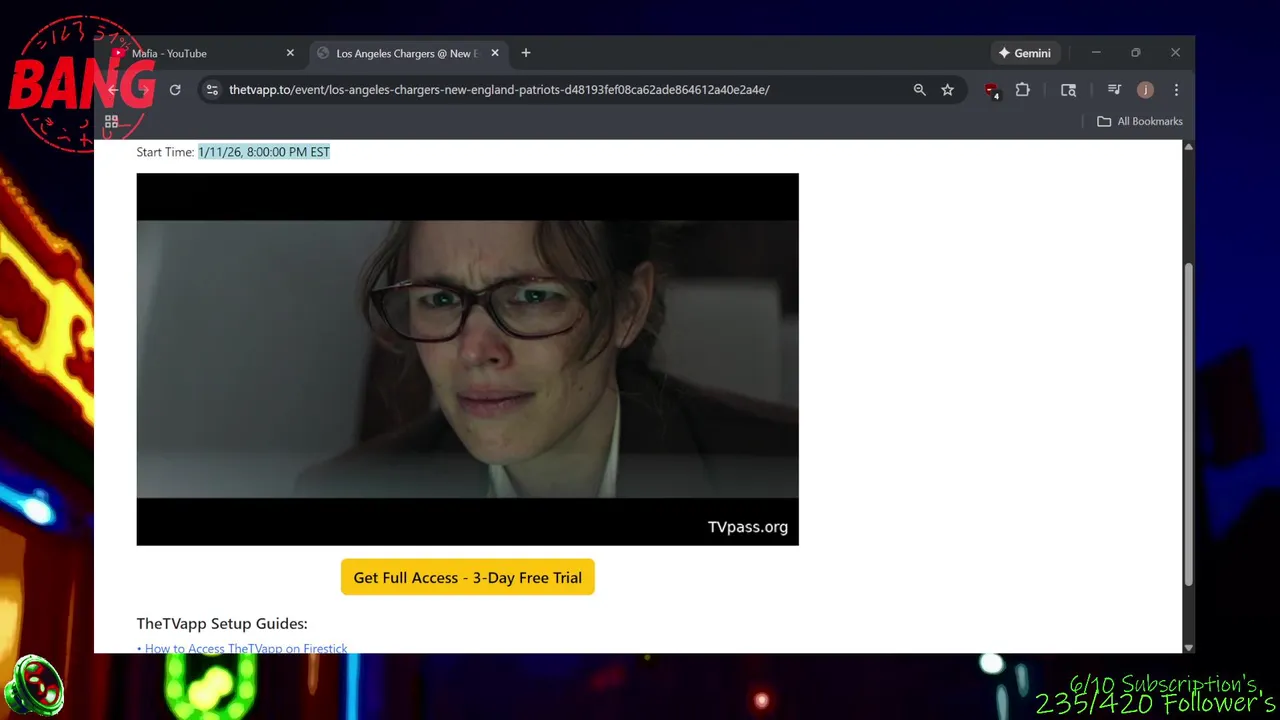Open a new browser tab

pos(526,53)
